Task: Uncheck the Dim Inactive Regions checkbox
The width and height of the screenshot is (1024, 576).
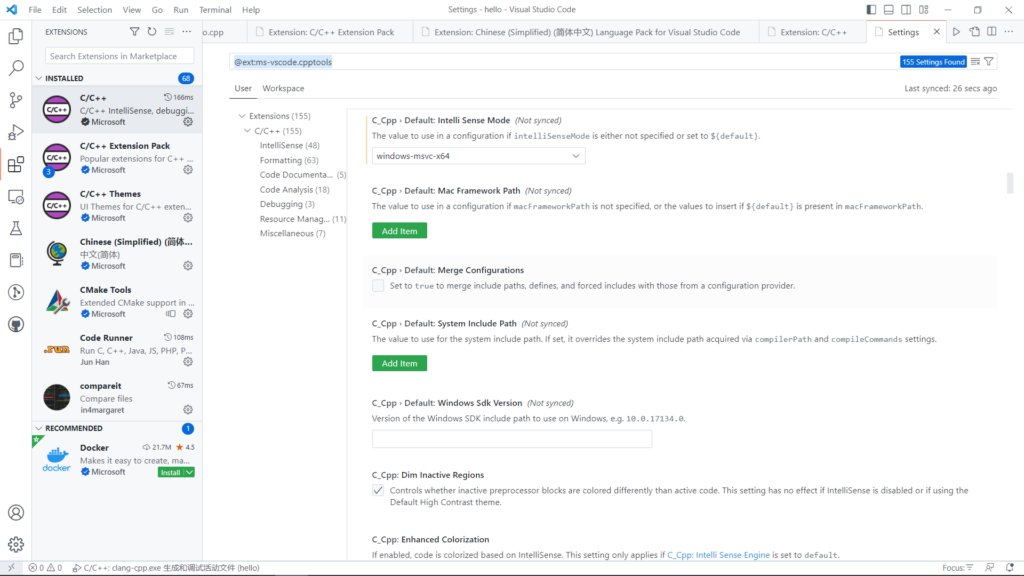Action: point(378,491)
